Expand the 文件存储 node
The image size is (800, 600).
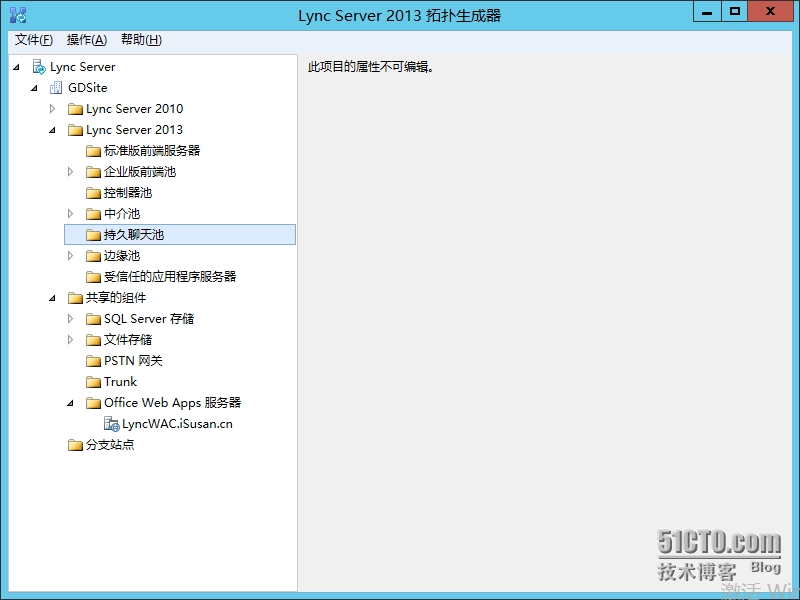(x=70, y=339)
